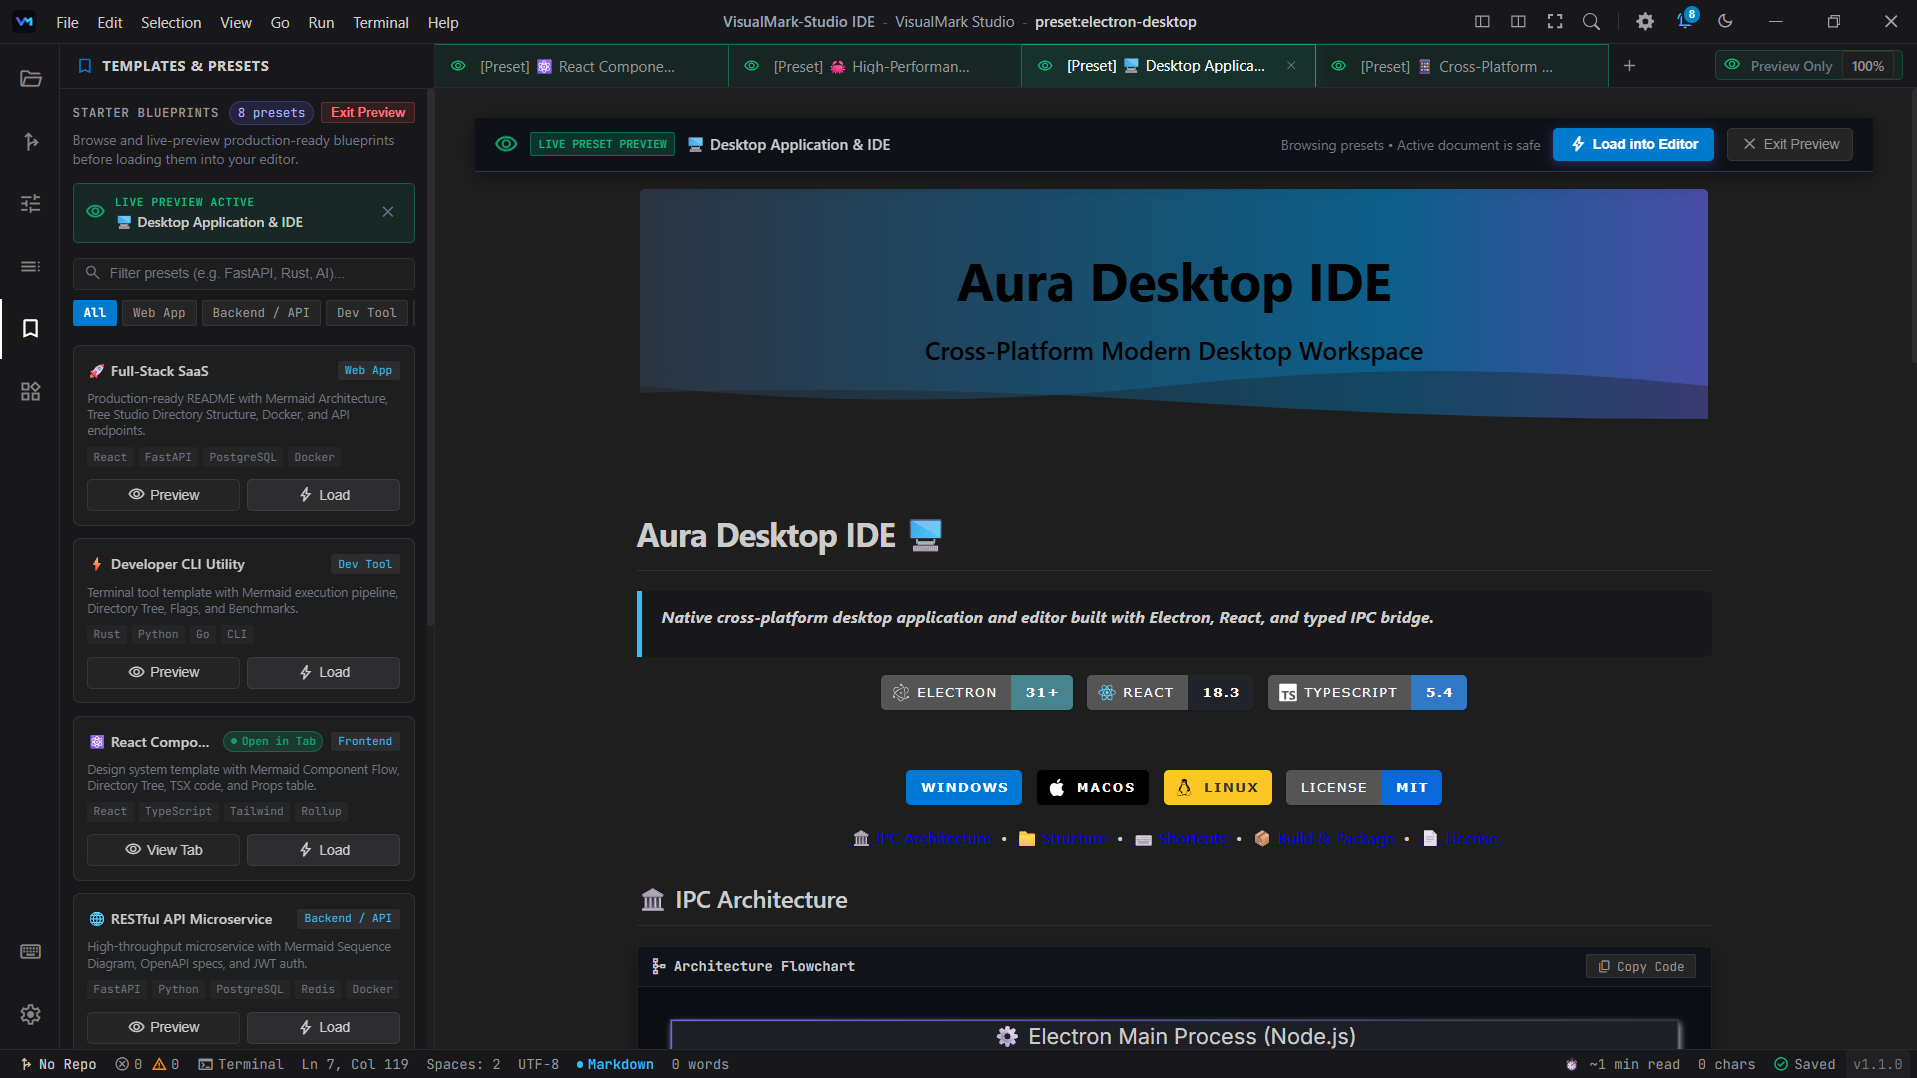This screenshot has height=1078, width=1917.
Task: Change language mode Markdown
Action: click(x=615, y=1064)
